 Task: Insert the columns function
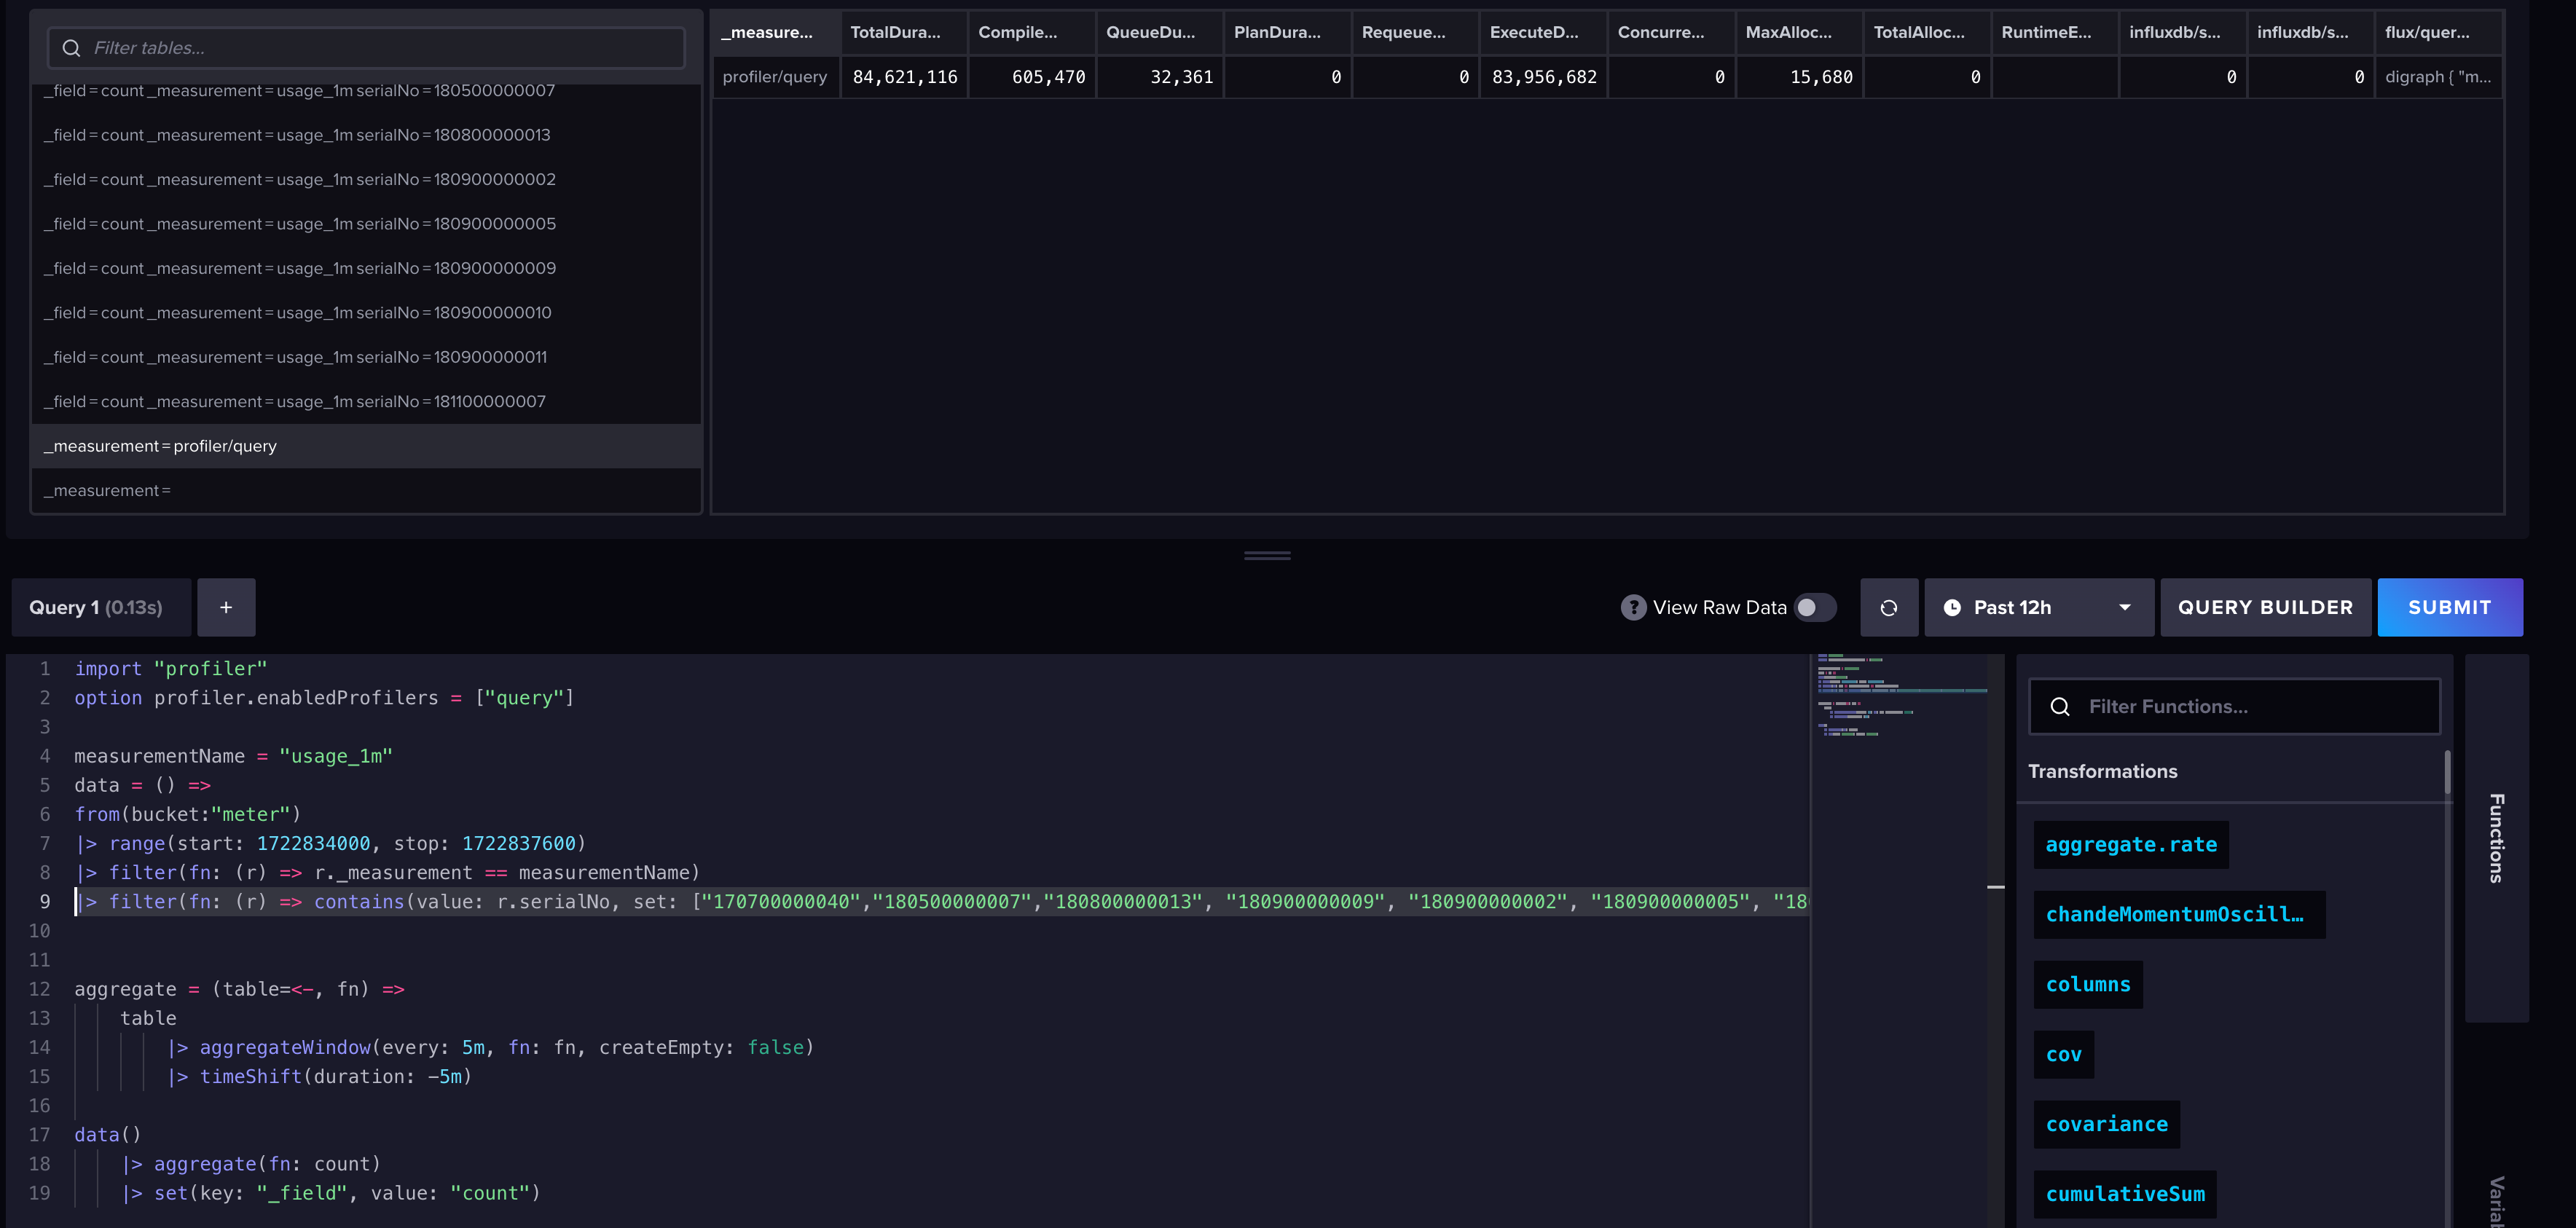point(2088,985)
